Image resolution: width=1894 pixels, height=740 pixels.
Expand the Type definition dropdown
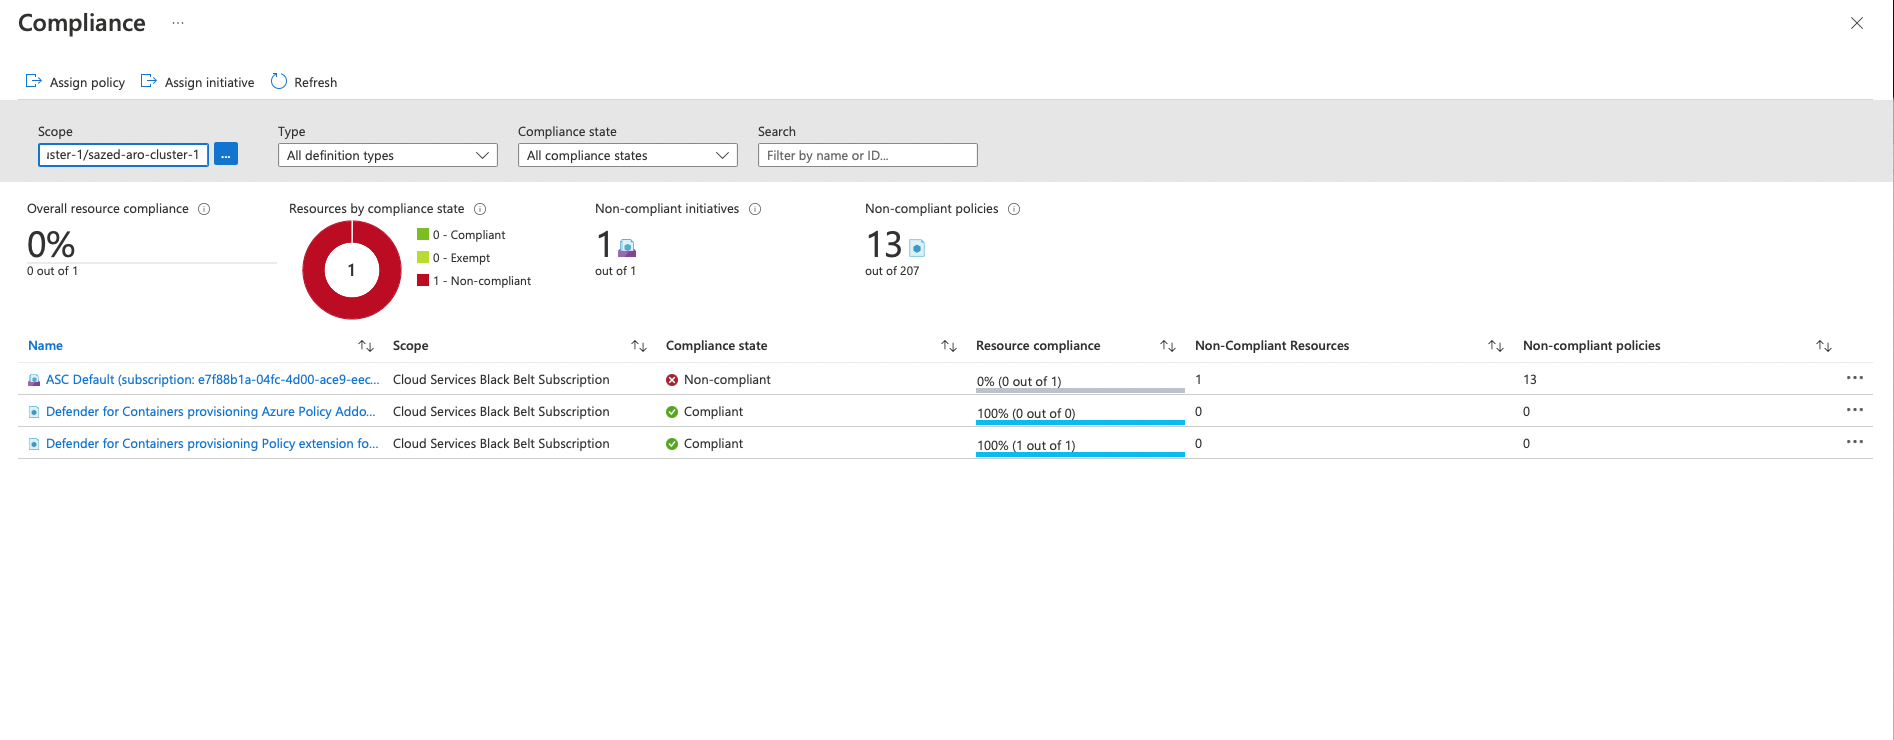(x=387, y=155)
